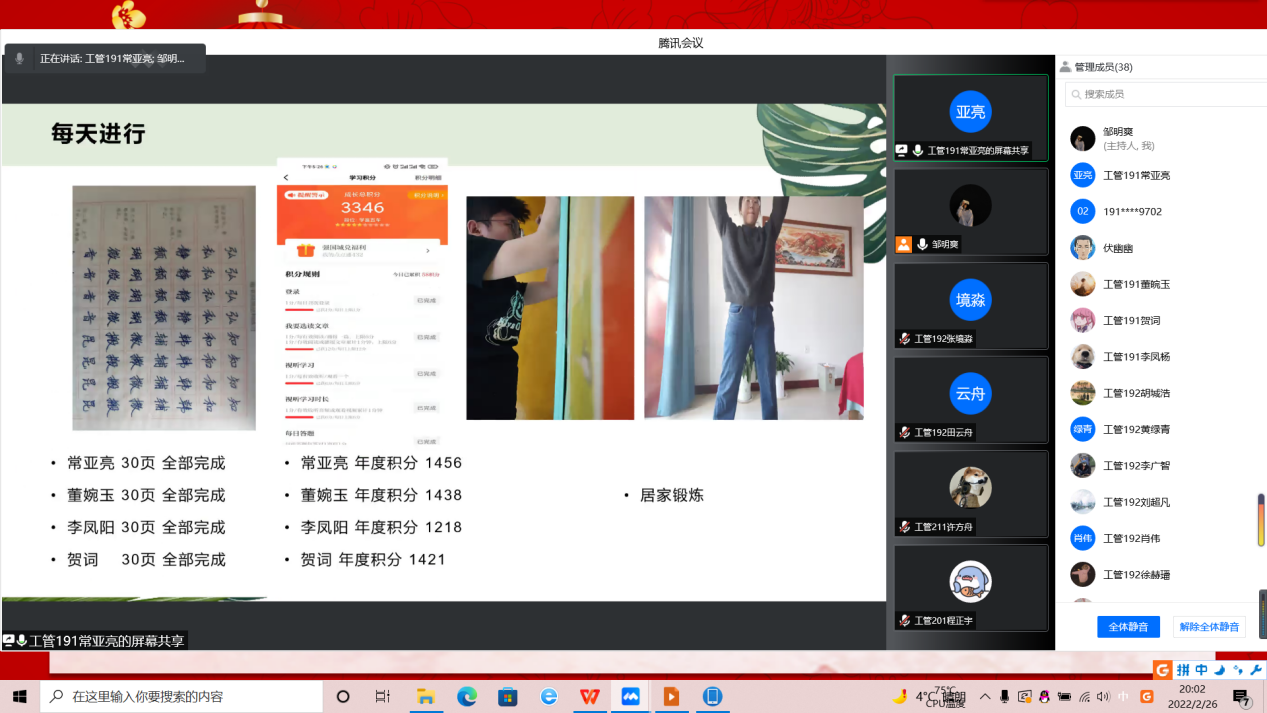Click the muted mic icon for 工管211许方舟
The height and width of the screenshot is (713, 1267).
click(x=904, y=527)
